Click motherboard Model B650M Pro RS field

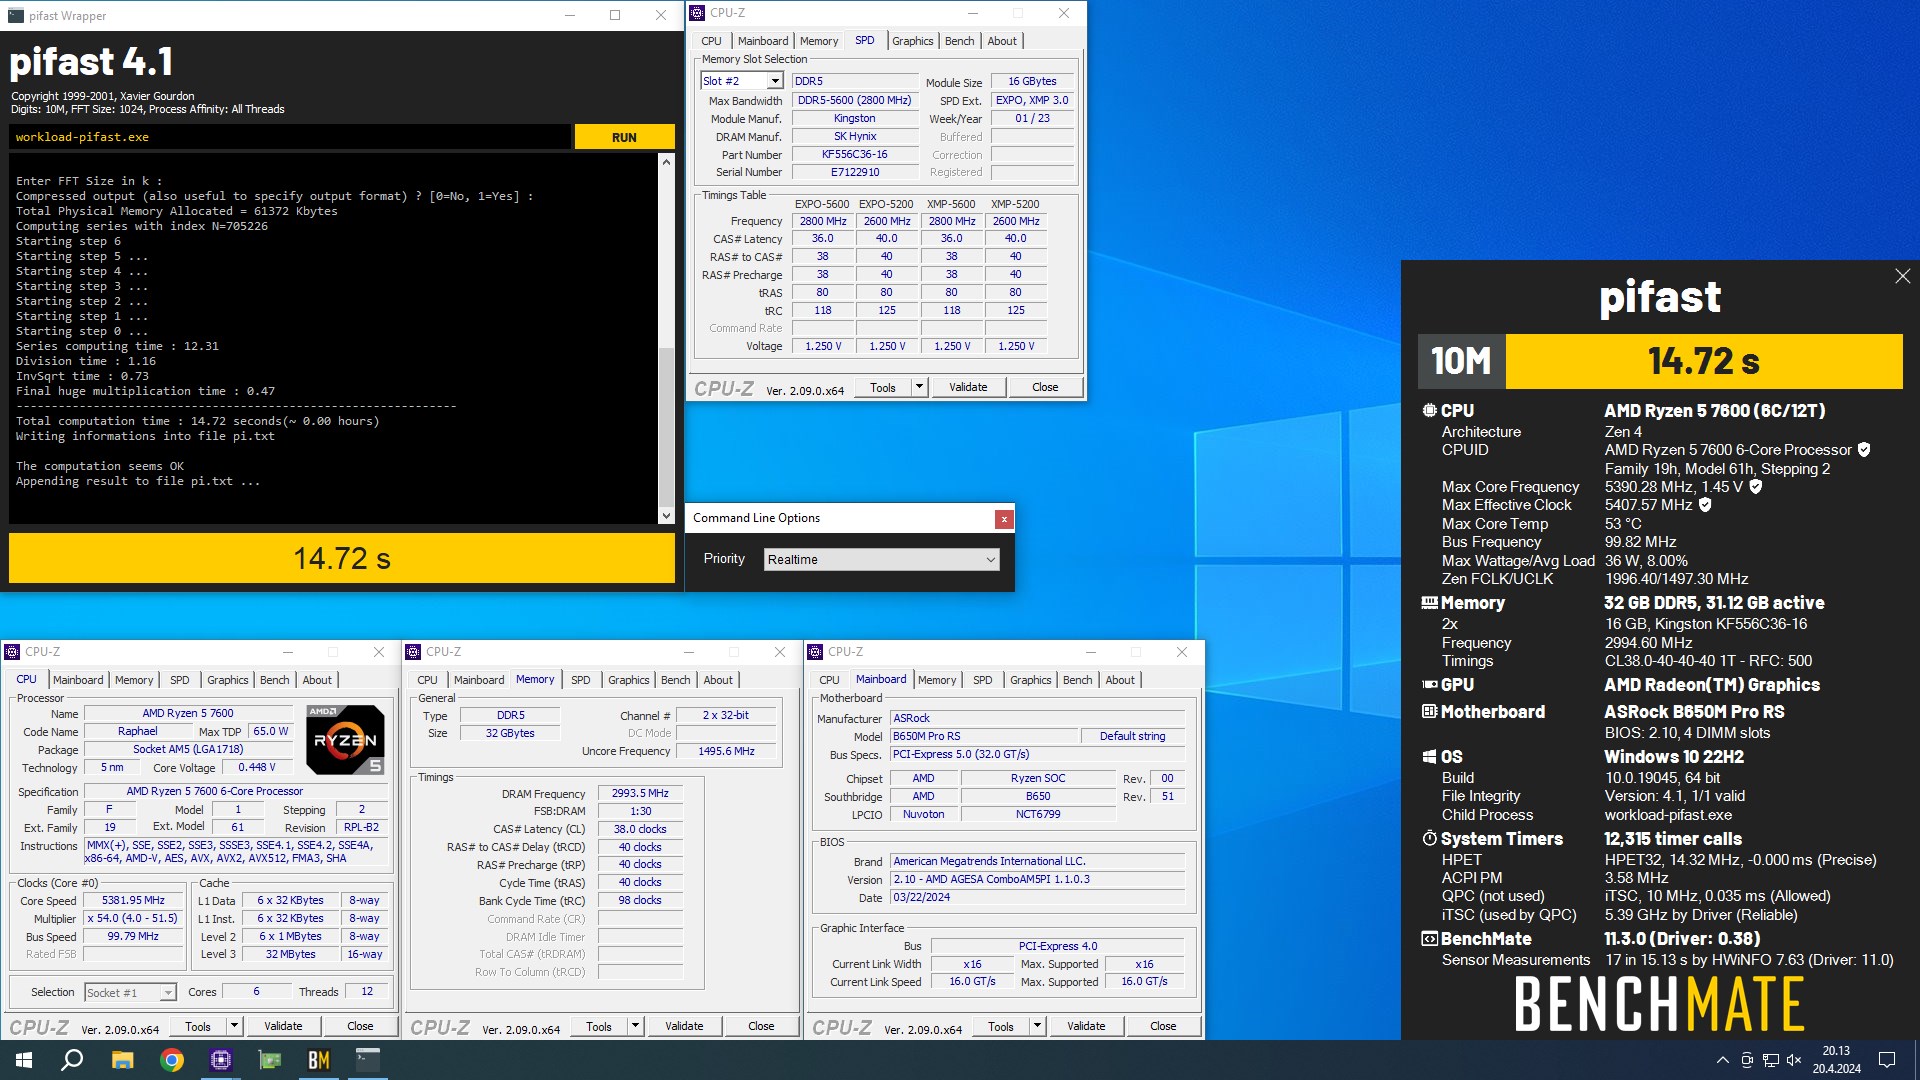(984, 737)
